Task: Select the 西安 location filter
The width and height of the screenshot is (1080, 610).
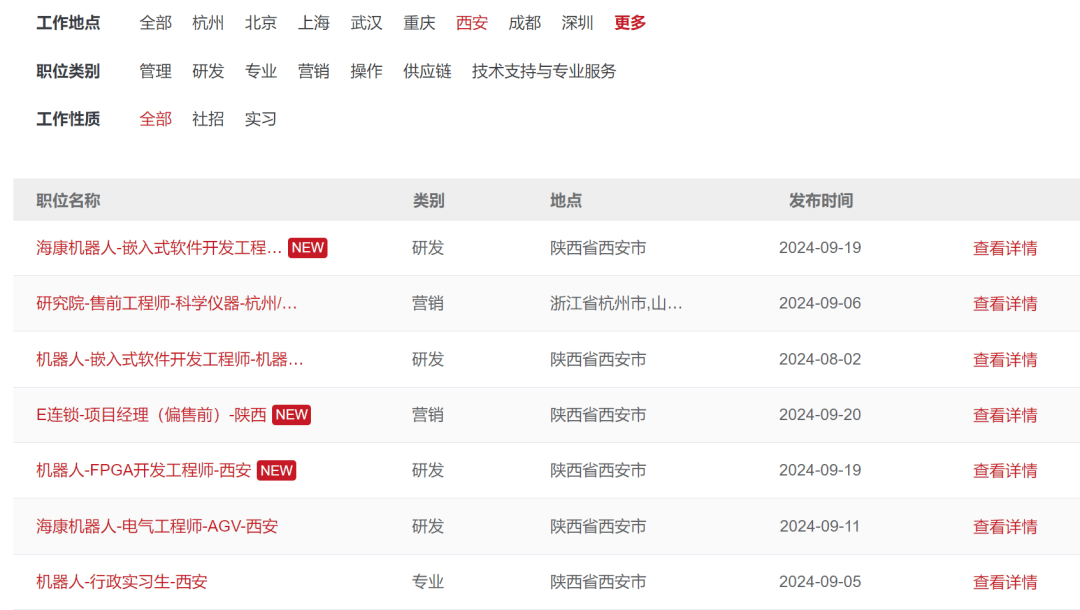Action: [472, 23]
